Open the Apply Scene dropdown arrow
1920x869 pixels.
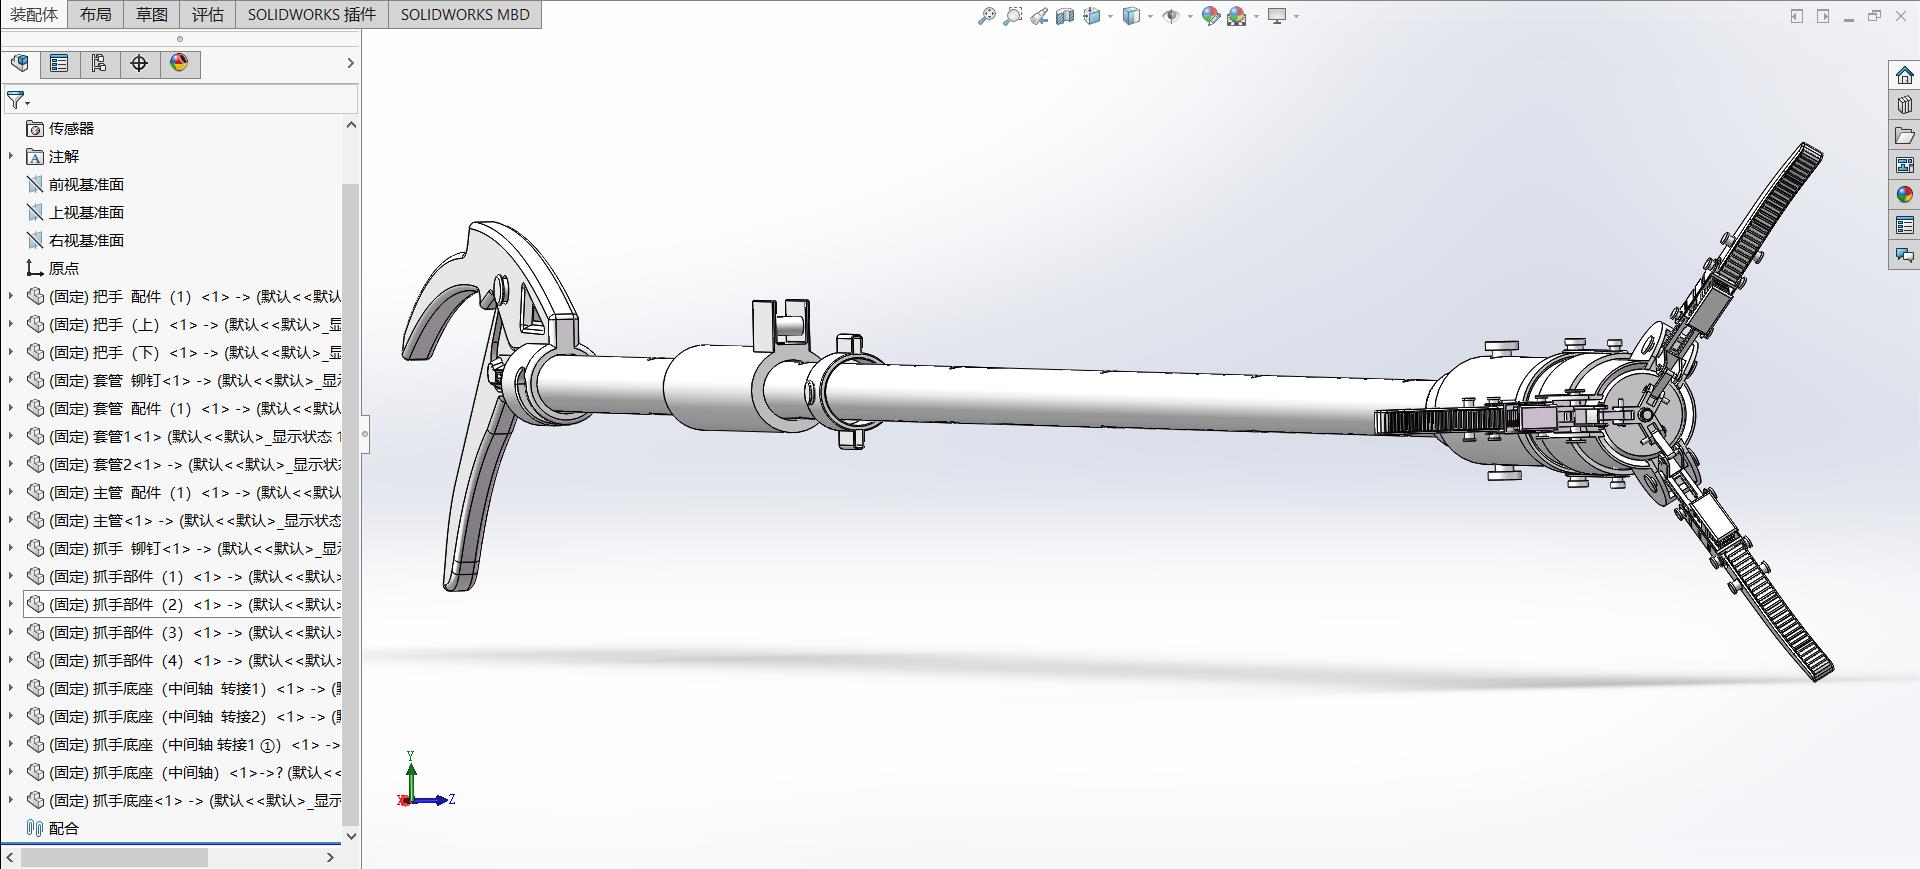[1256, 16]
